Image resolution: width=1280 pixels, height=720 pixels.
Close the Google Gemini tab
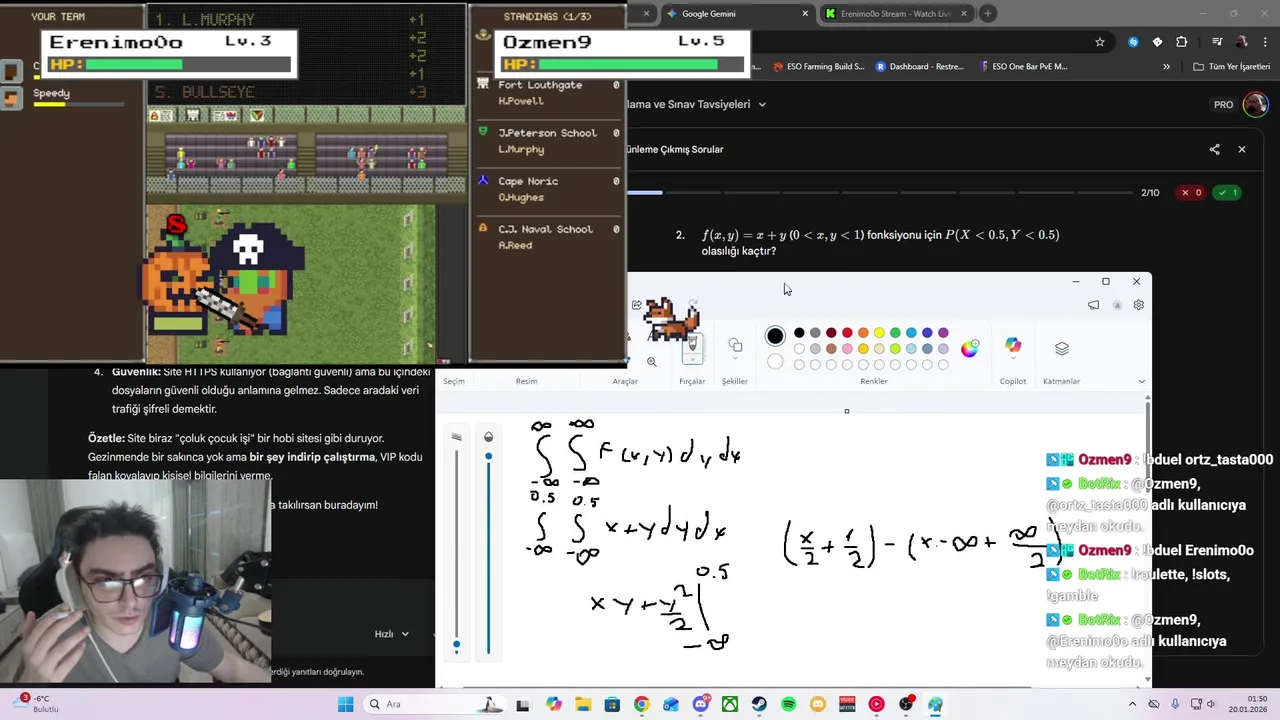click(805, 14)
